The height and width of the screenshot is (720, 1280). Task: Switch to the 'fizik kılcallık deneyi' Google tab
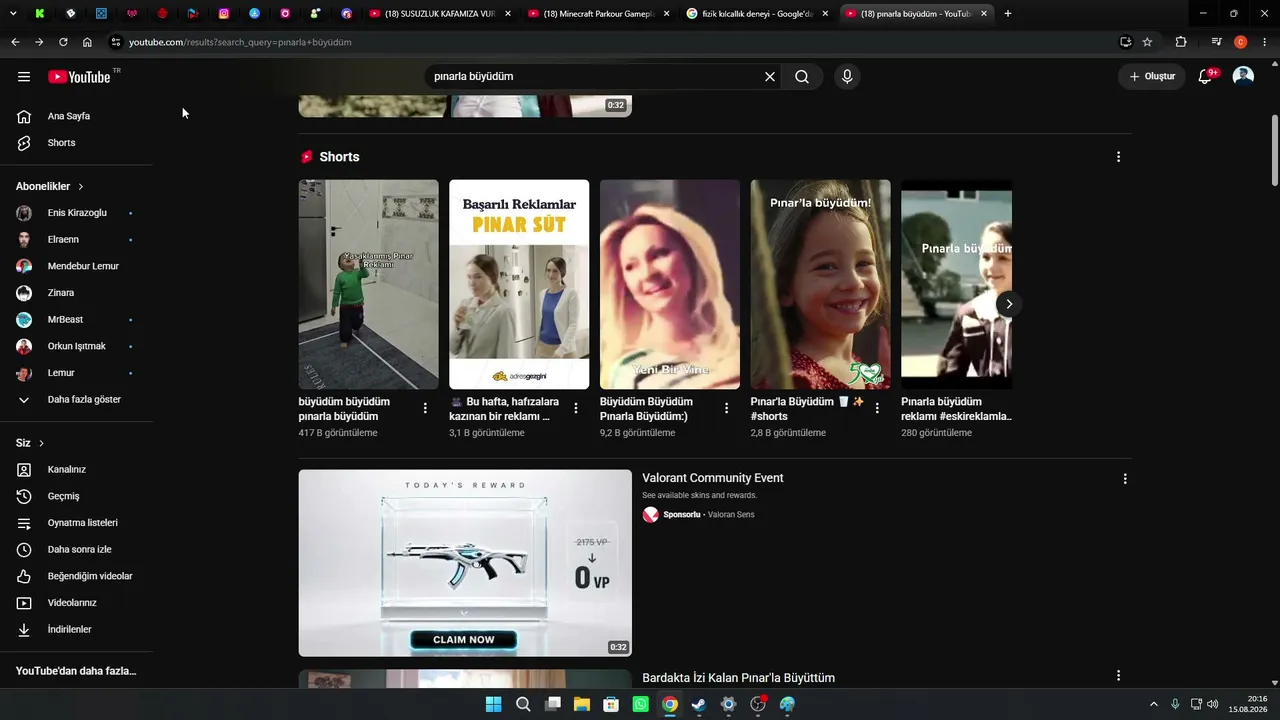pyautogui.click(x=757, y=14)
